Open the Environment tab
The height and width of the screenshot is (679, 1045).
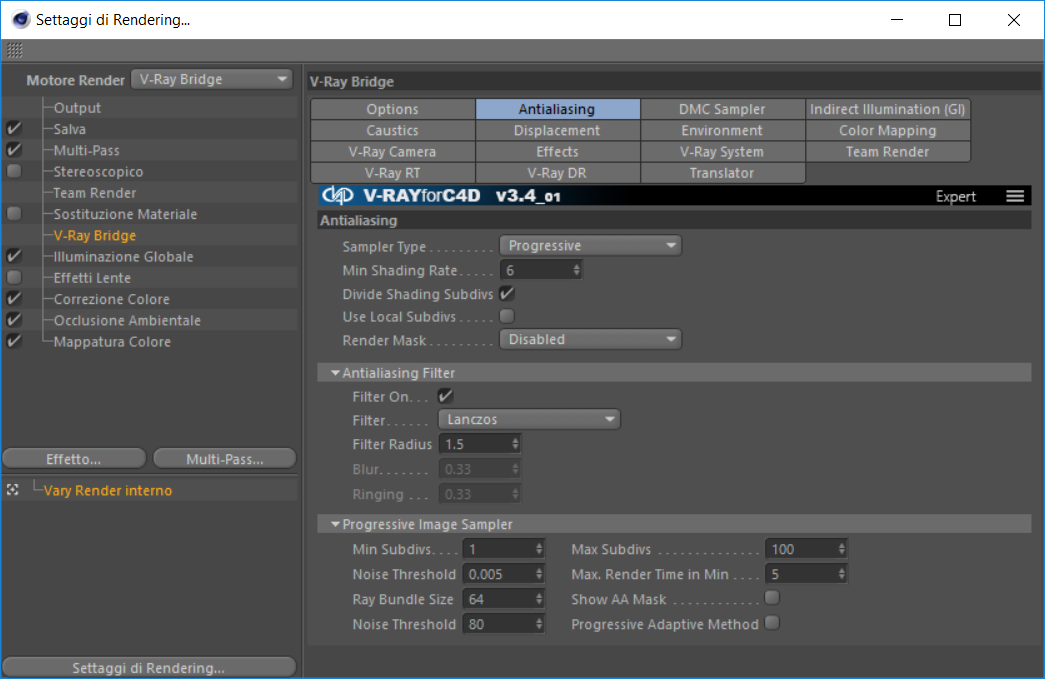(722, 130)
